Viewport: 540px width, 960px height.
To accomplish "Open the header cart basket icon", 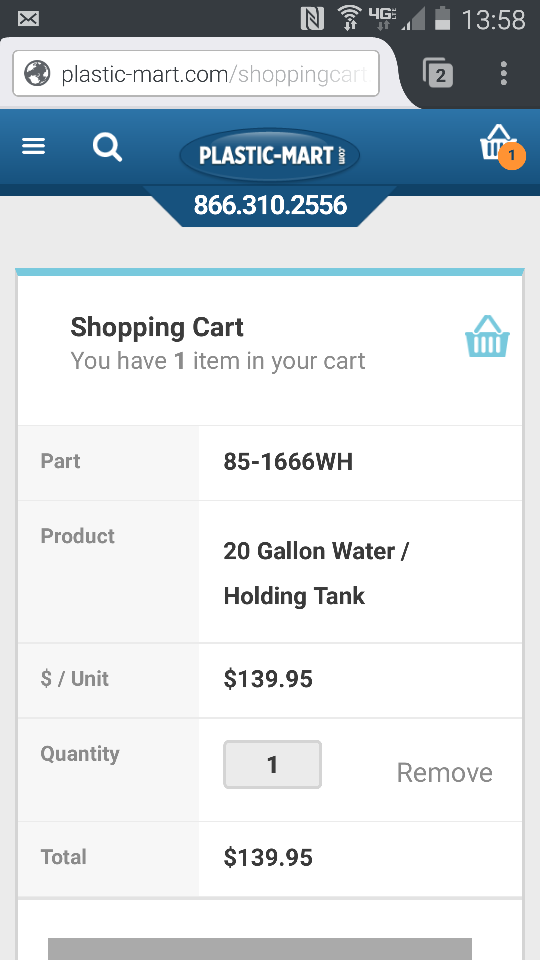I will click(x=497, y=143).
